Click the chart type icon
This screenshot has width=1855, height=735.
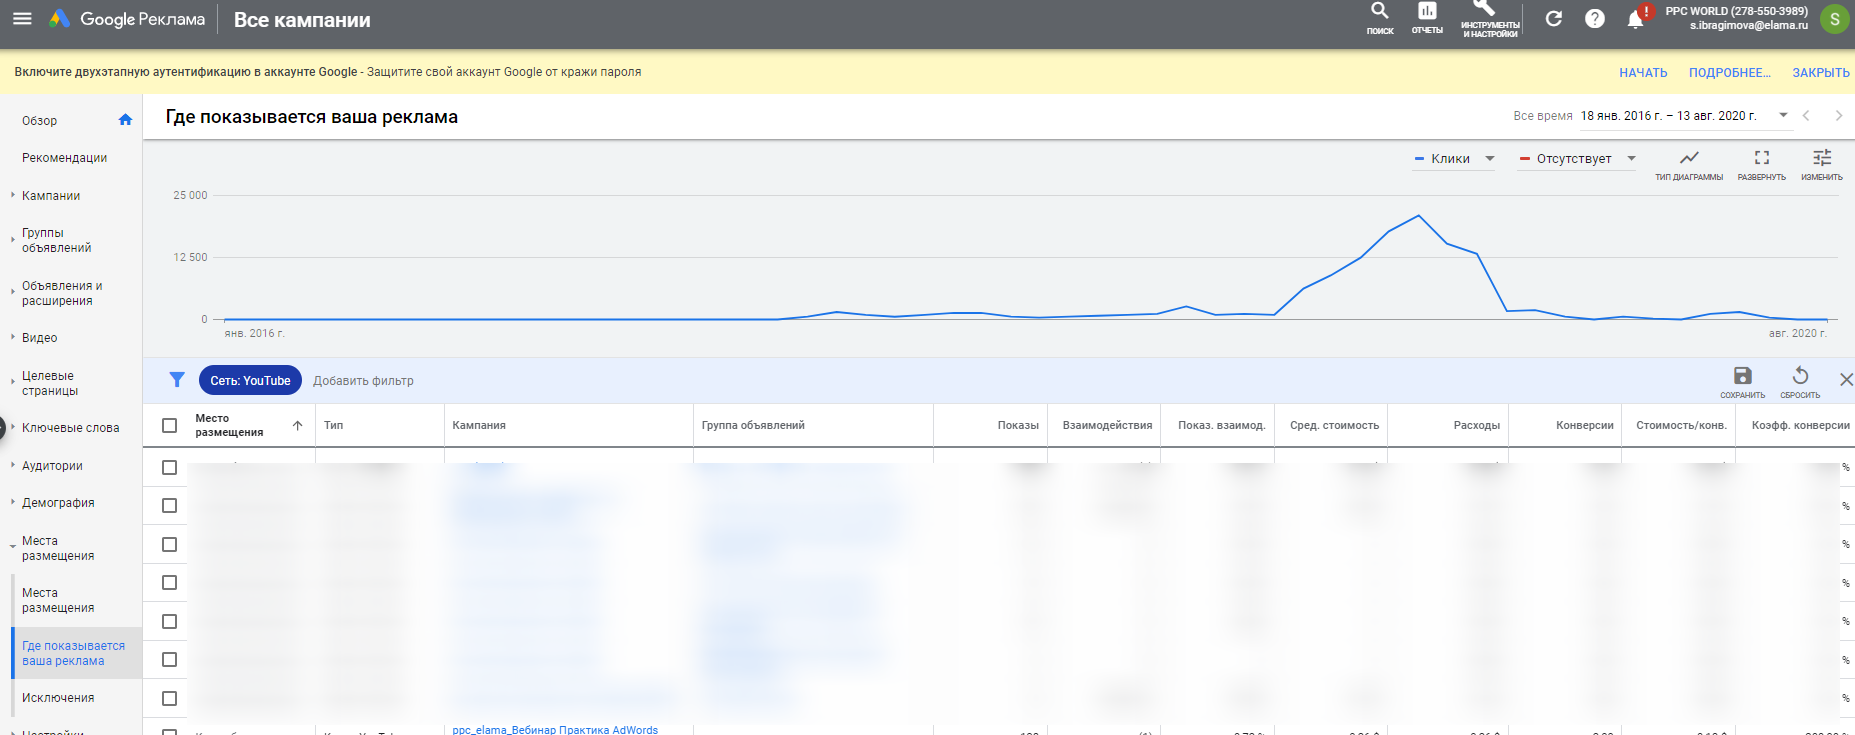(x=1689, y=159)
